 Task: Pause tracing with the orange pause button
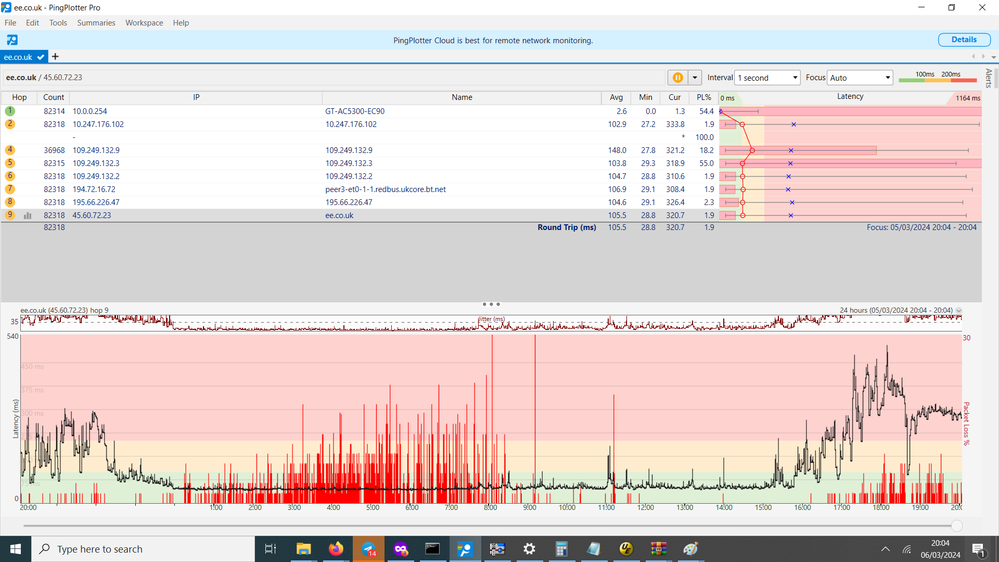[677, 78]
